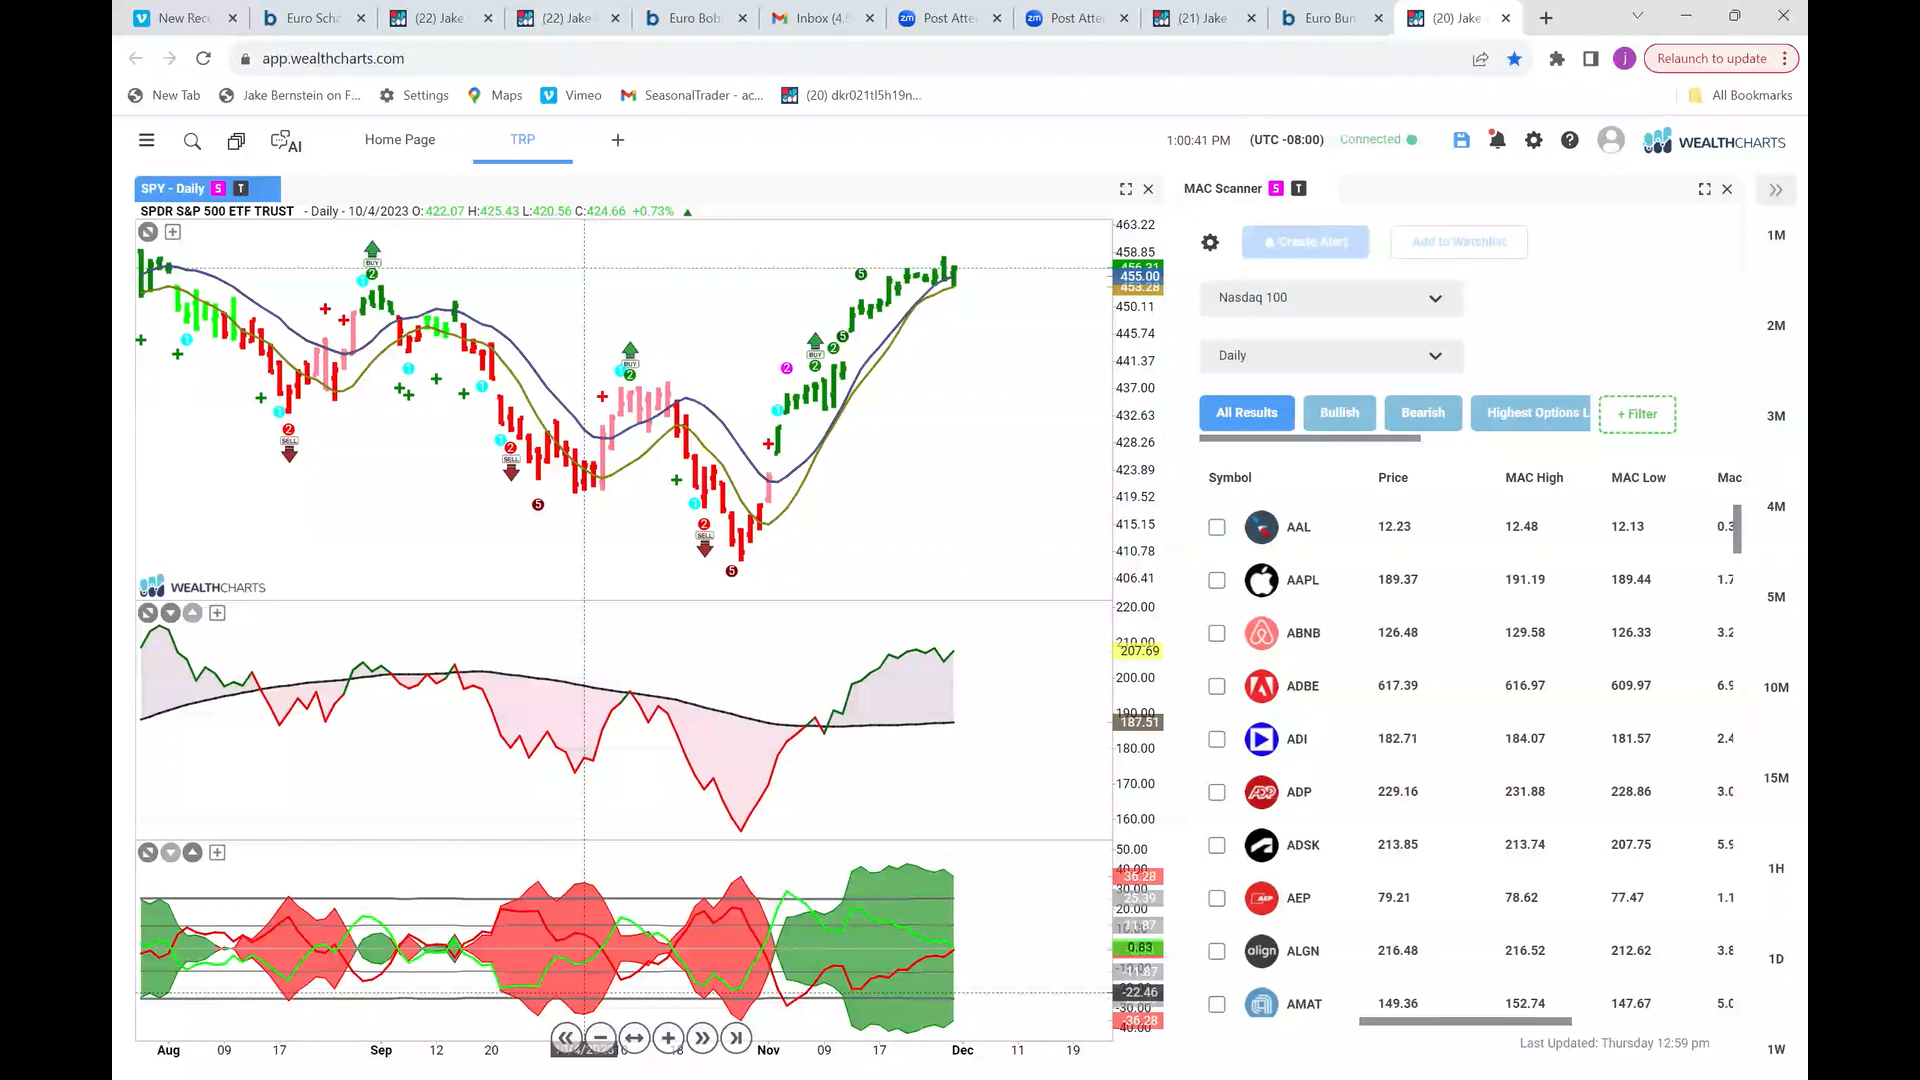Jump forward with the double right arrow control
The image size is (1920, 1080).
tap(702, 1038)
